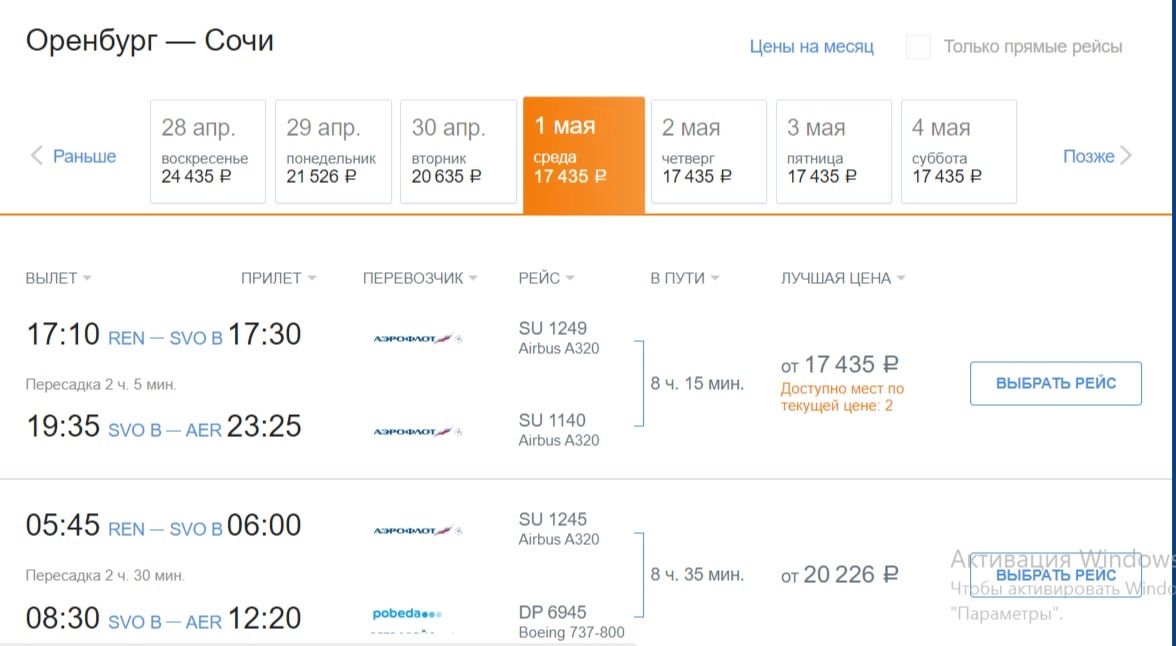
Task: Sort by Лучшая цена column
Action: click(842, 278)
